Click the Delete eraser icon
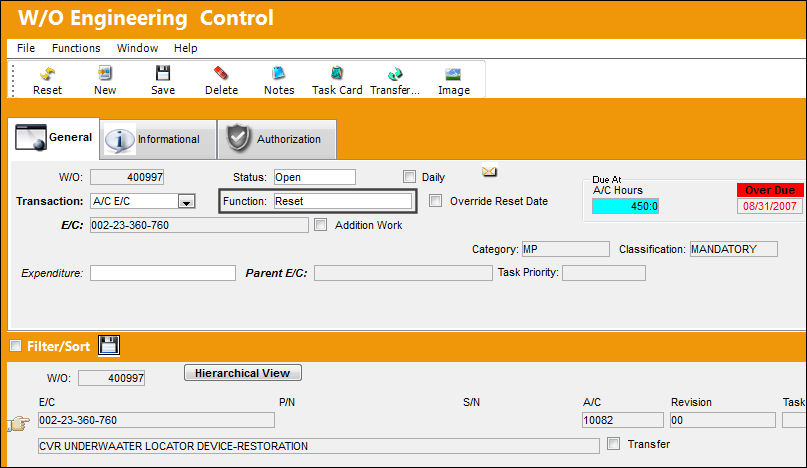Image resolution: width=807 pixels, height=468 pixels. (x=221, y=74)
